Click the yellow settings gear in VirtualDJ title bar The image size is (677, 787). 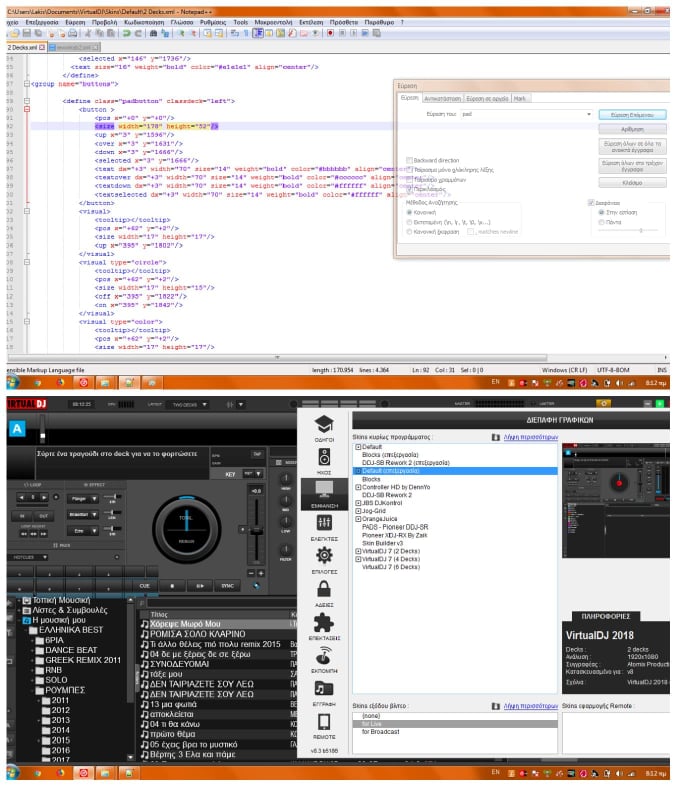click(x=603, y=403)
